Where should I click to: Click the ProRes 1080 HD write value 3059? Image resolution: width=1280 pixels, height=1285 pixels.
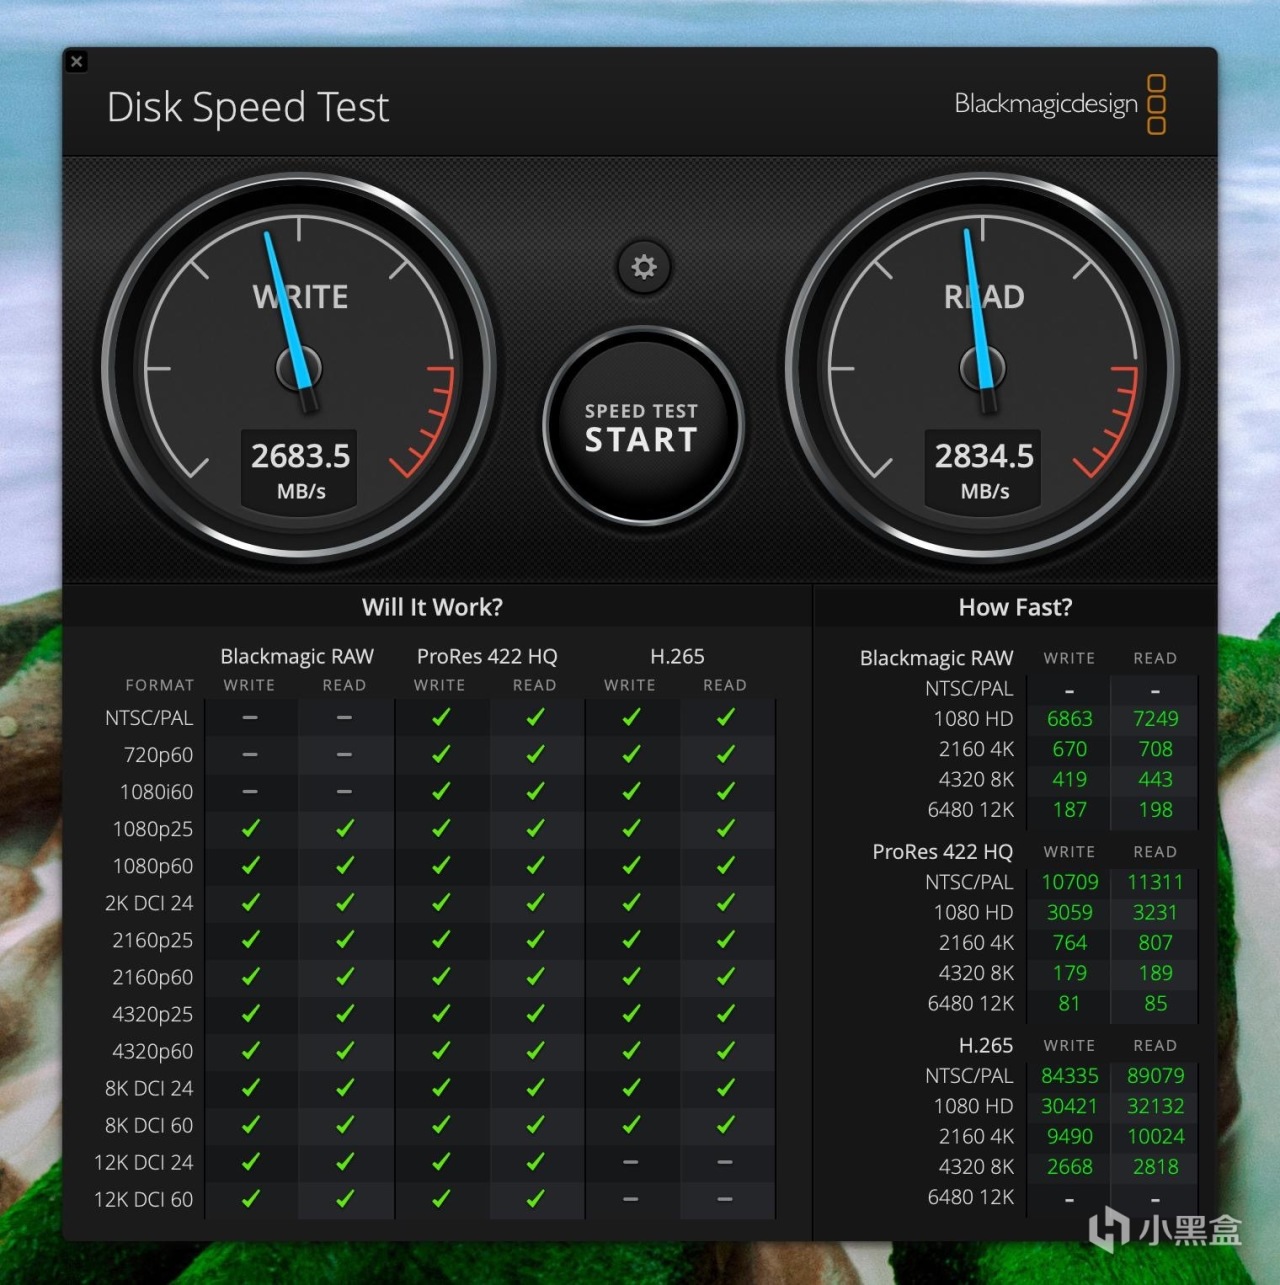[1069, 912]
